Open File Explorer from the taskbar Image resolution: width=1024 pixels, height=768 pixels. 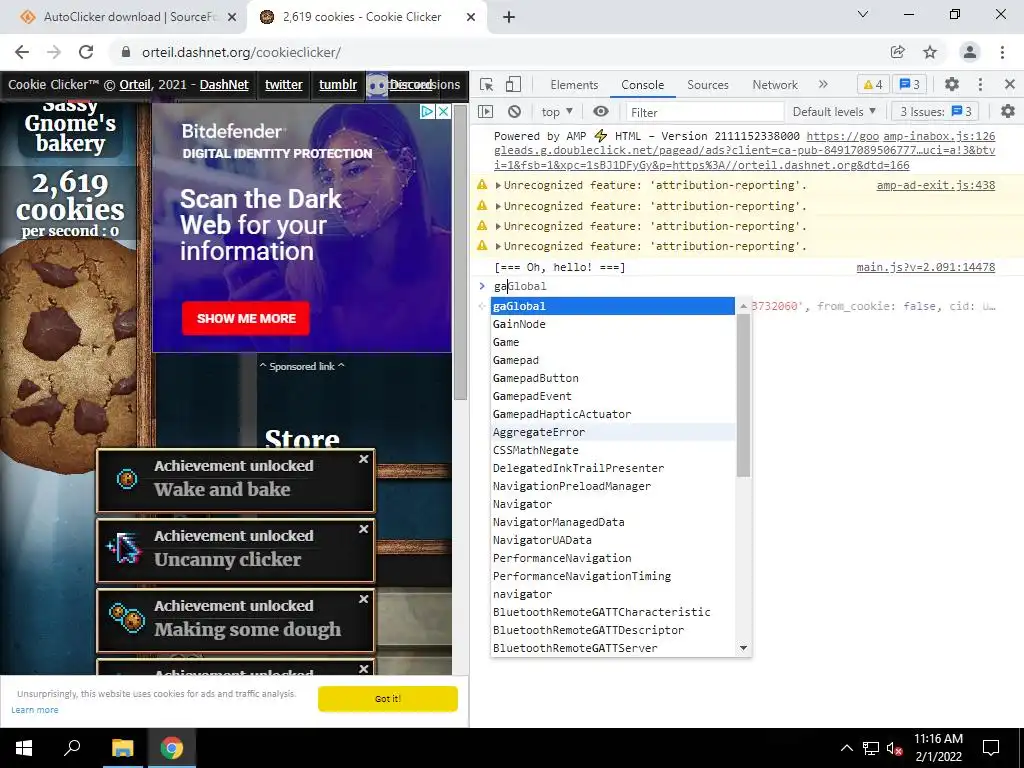[122, 748]
